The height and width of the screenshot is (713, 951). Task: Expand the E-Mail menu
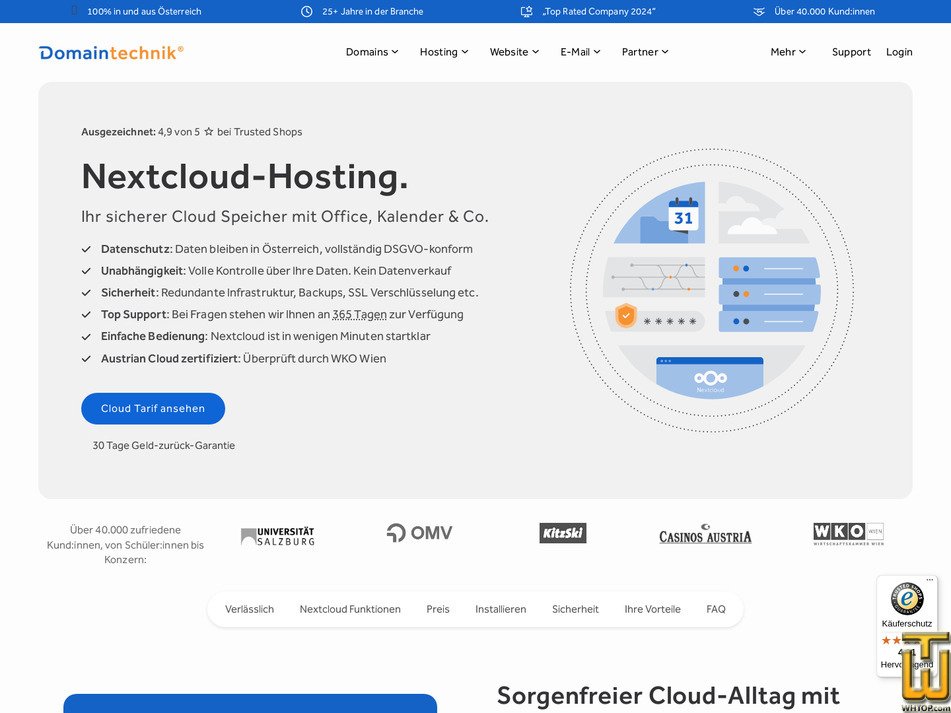point(580,52)
